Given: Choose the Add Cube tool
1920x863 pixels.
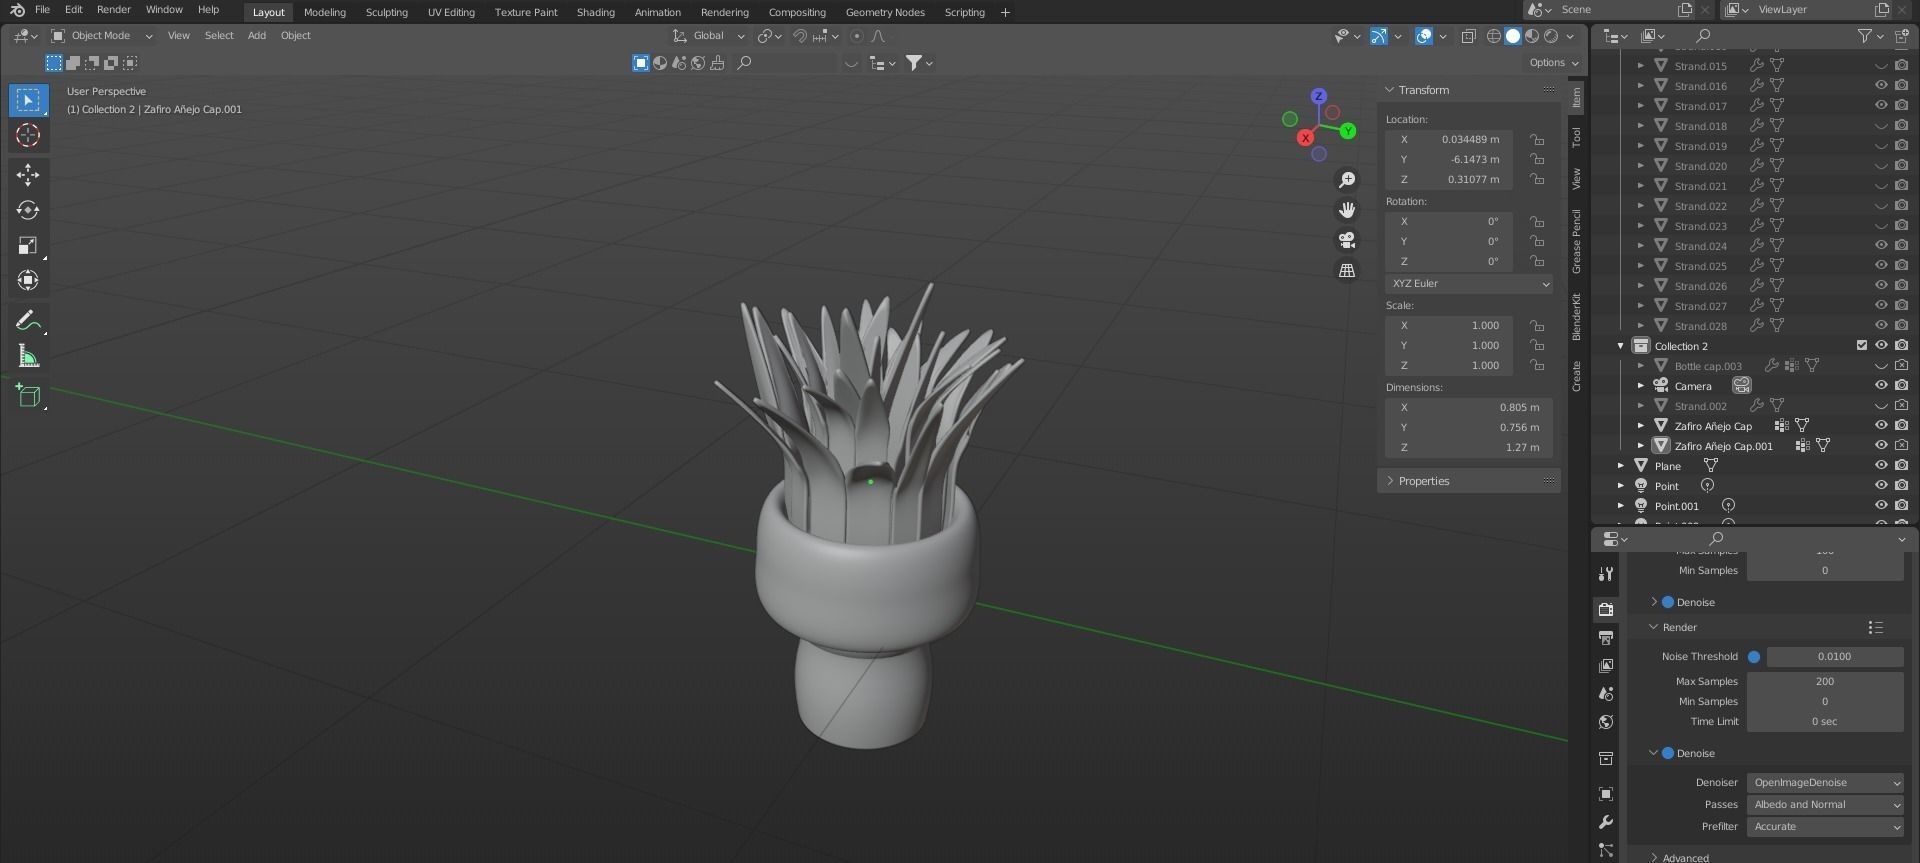Looking at the screenshot, I should pos(28,396).
